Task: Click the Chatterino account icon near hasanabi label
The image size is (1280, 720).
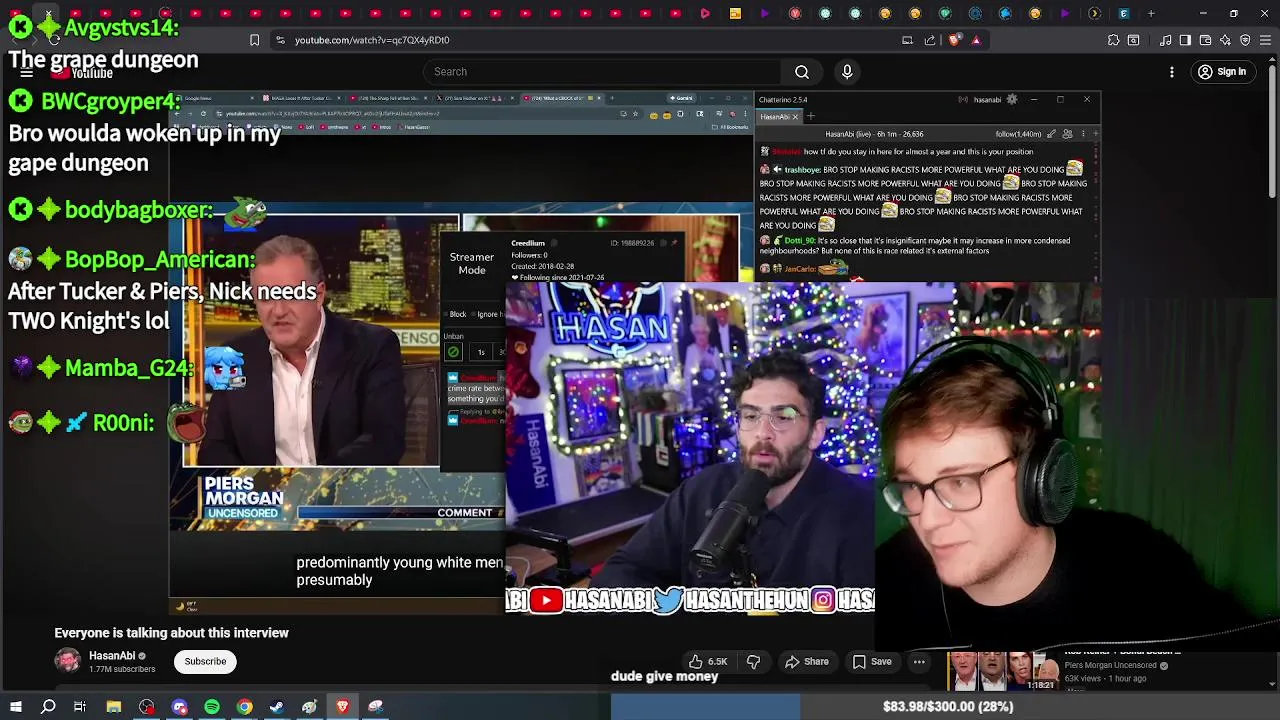Action: (962, 99)
